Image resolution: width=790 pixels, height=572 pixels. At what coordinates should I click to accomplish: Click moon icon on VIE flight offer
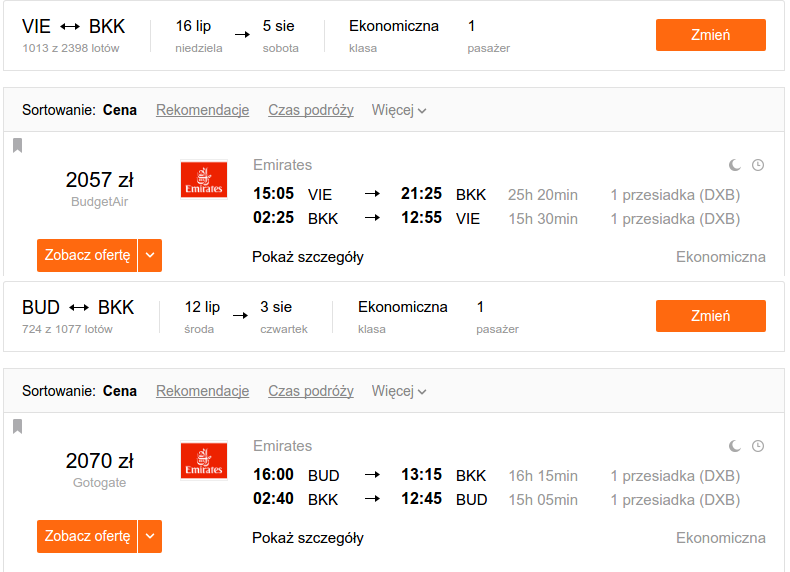tap(735, 165)
